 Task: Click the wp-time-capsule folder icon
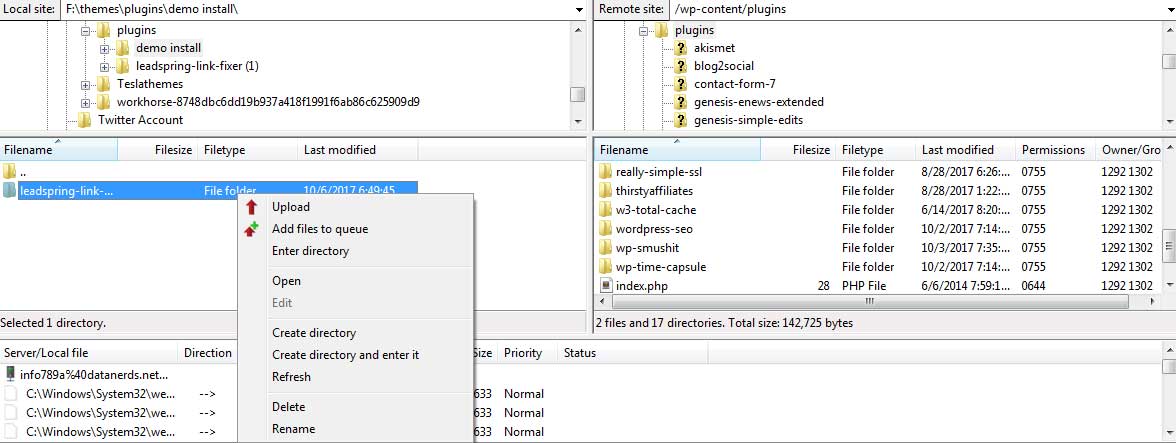(x=606, y=267)
